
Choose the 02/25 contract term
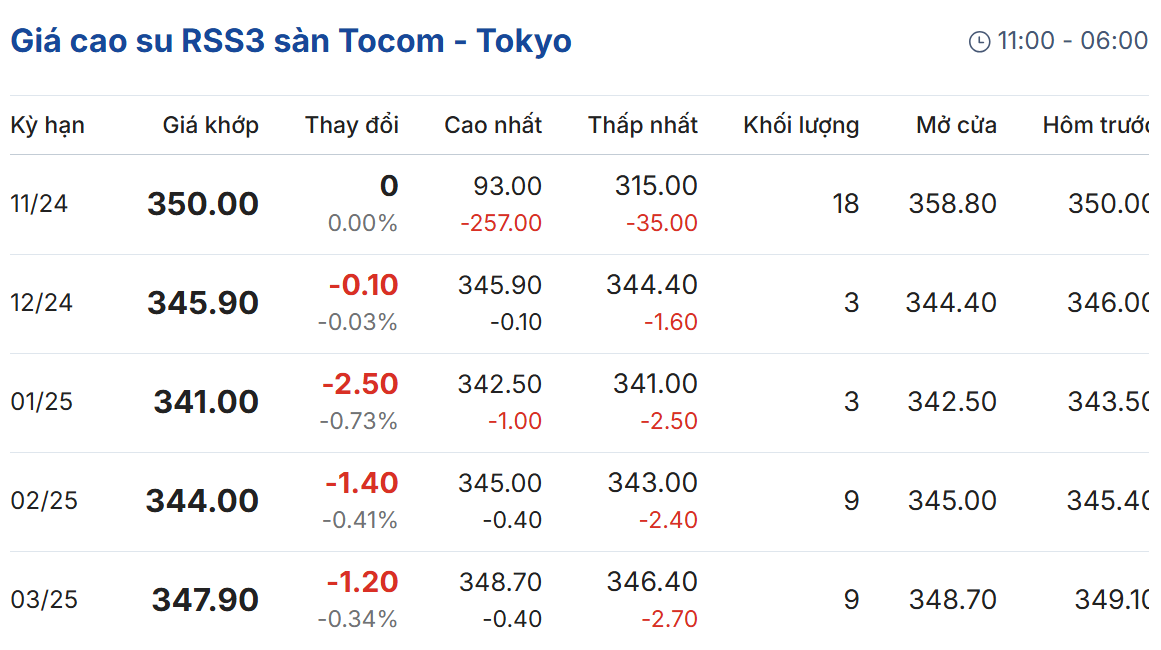pyautogui.click(x=44, y=500)
